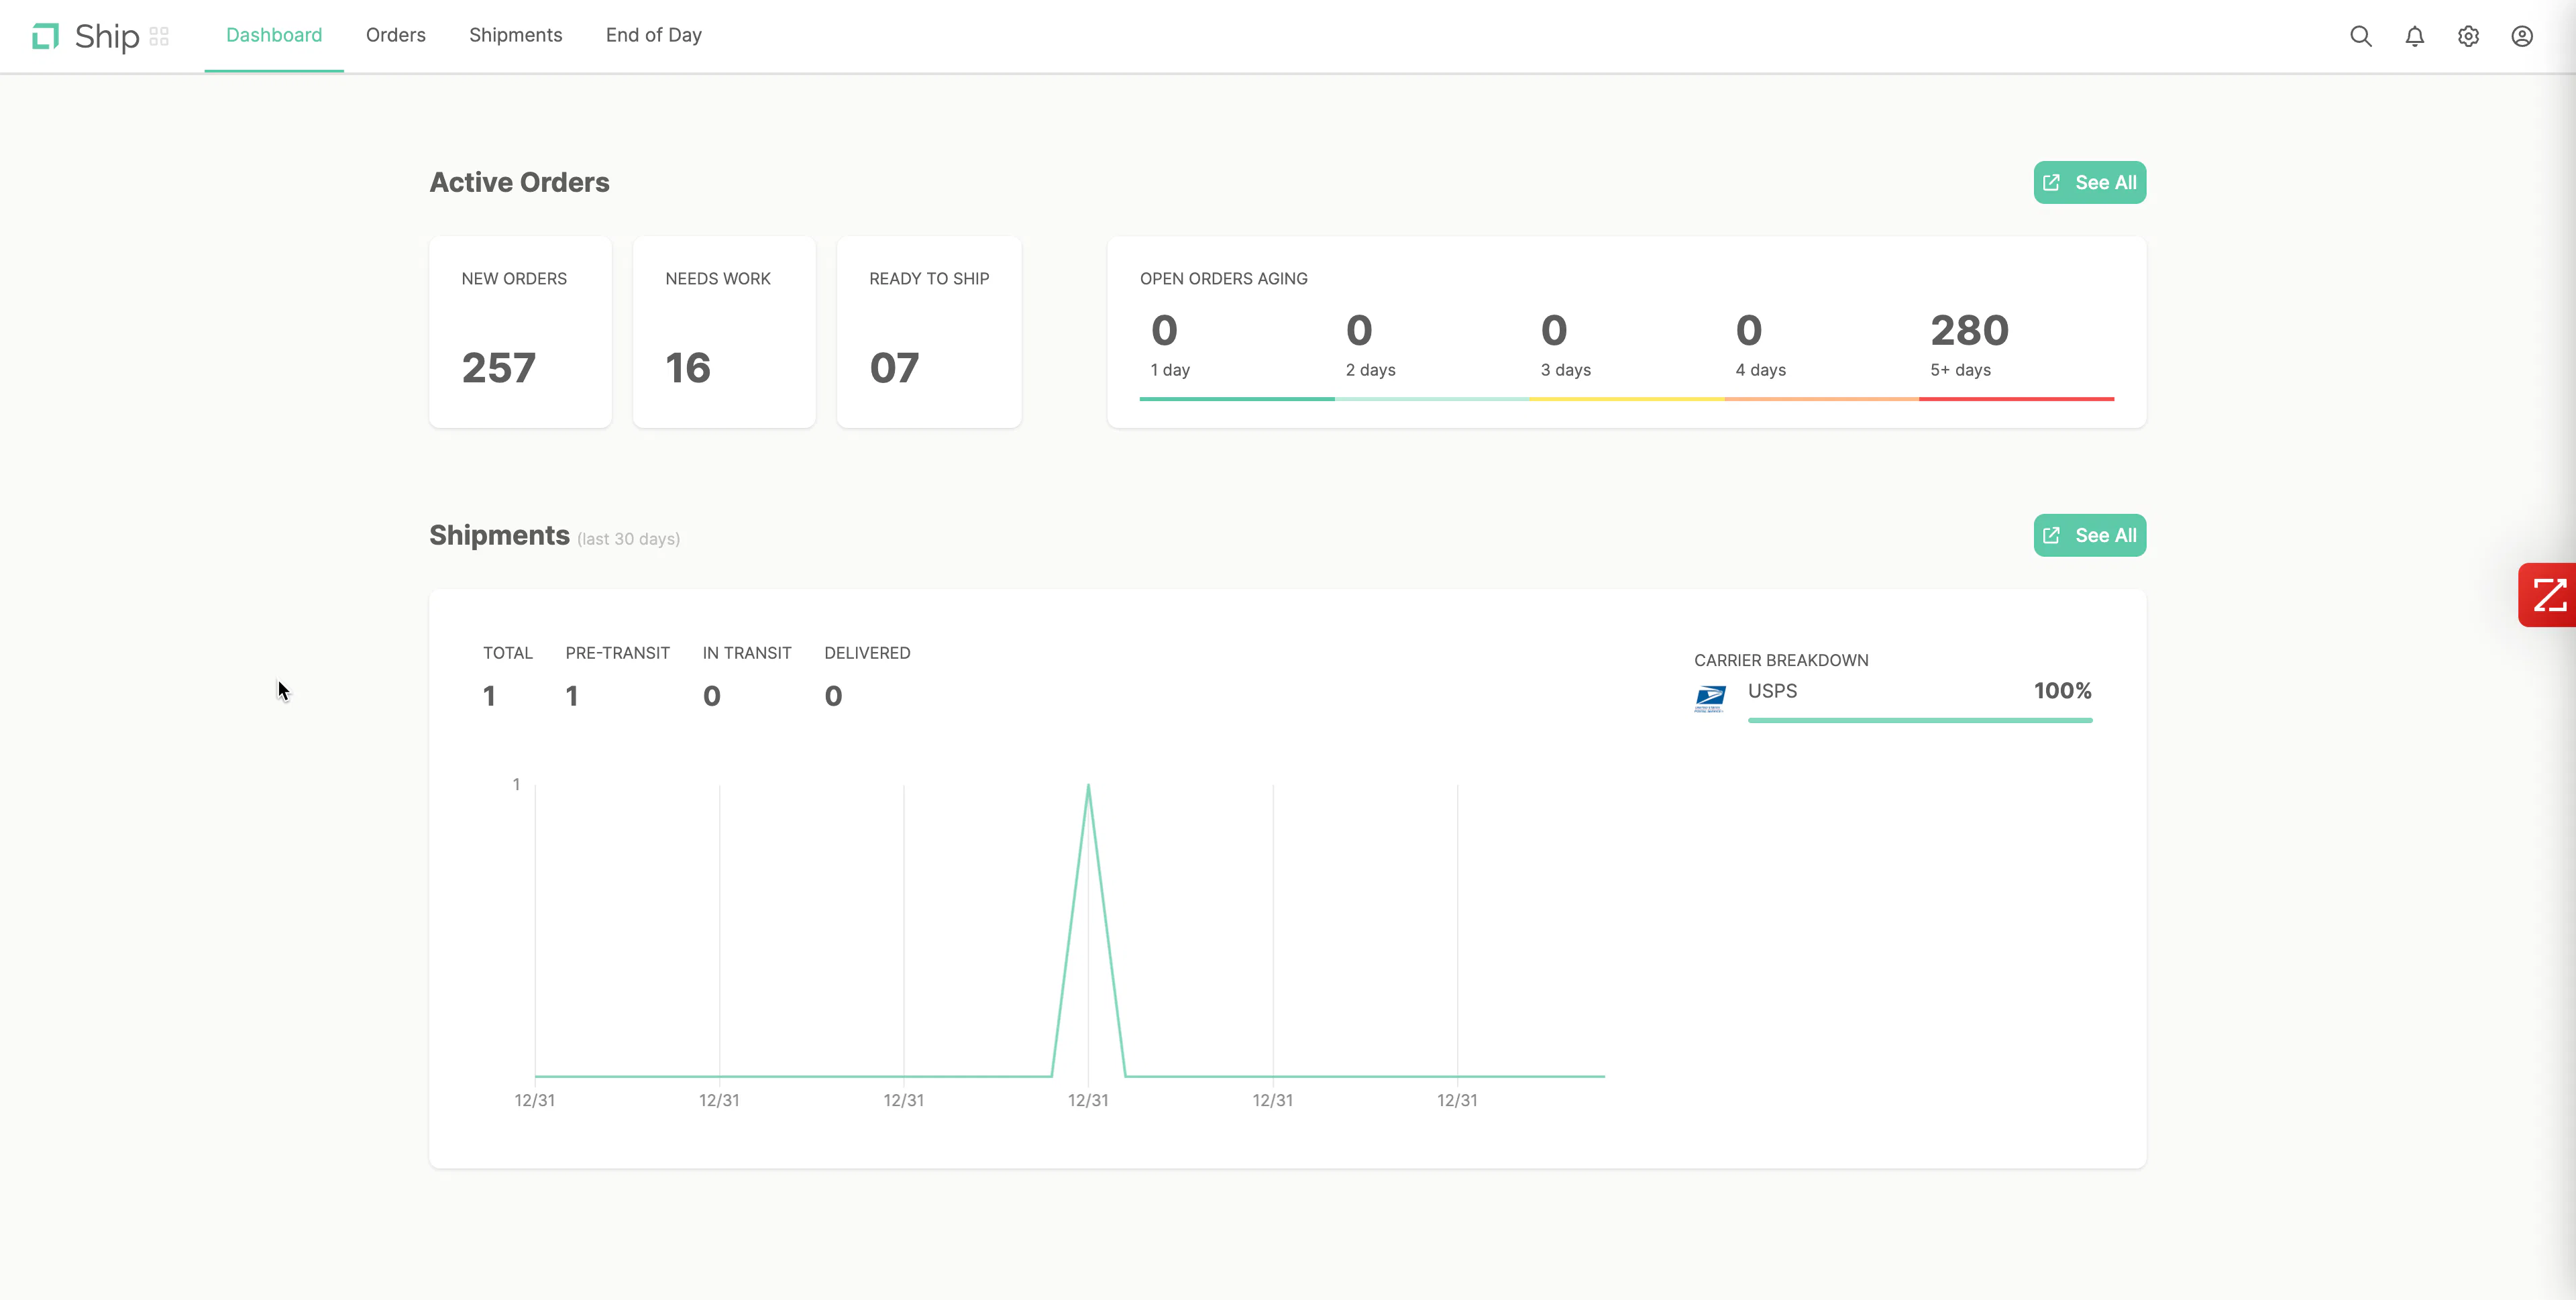Click the peak of the shipments chart line
The width and height of the screenshot is (2576, 1300).
tap(1088, 786)
